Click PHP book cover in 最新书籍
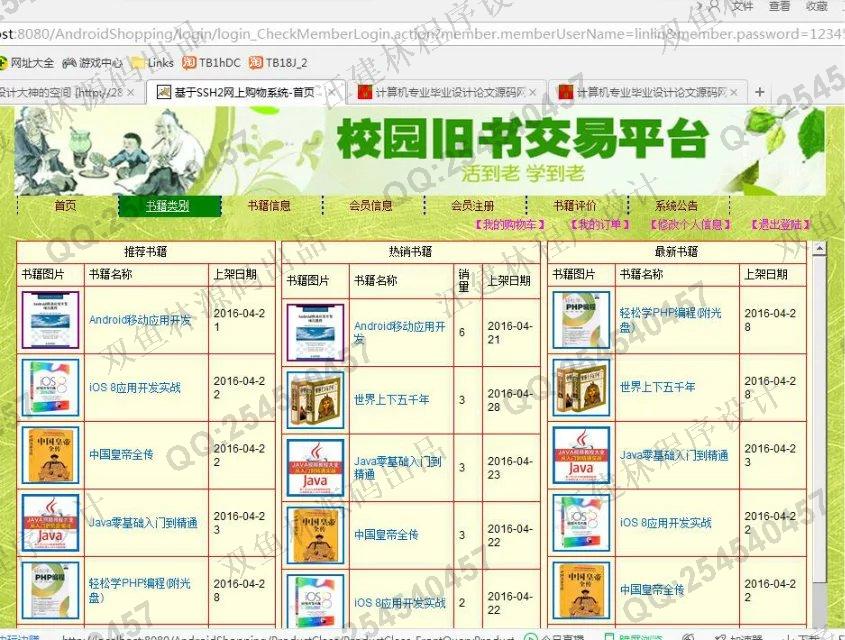 click(581, 319)
